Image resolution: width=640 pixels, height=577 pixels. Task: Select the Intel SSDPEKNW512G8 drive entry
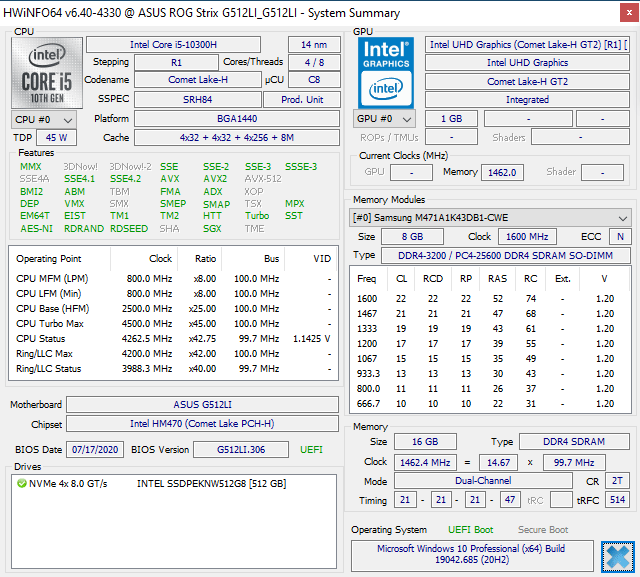211,484
